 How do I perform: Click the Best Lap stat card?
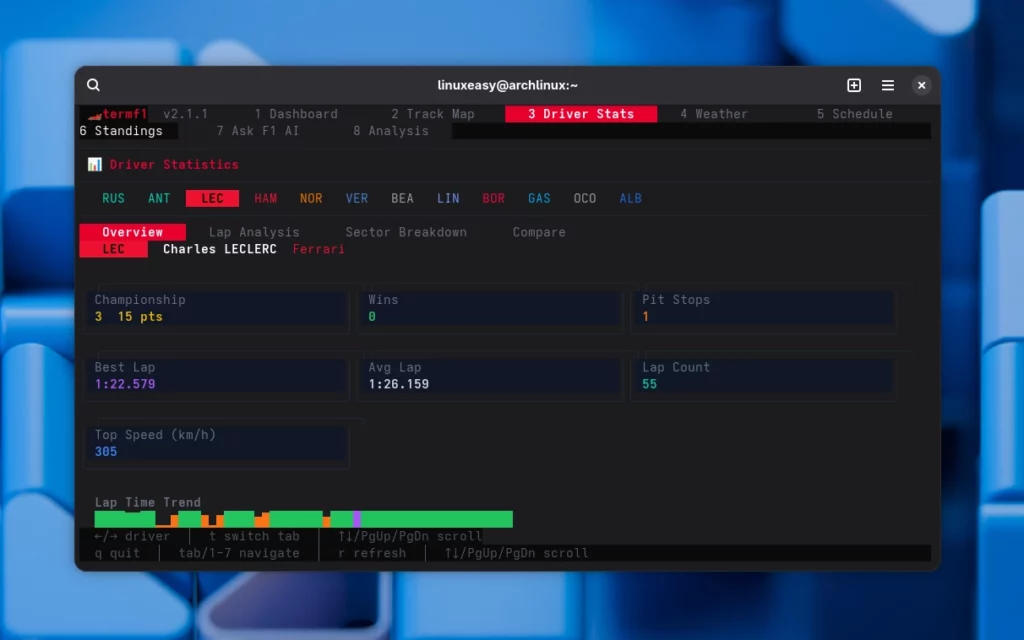(x=216, y=378)
